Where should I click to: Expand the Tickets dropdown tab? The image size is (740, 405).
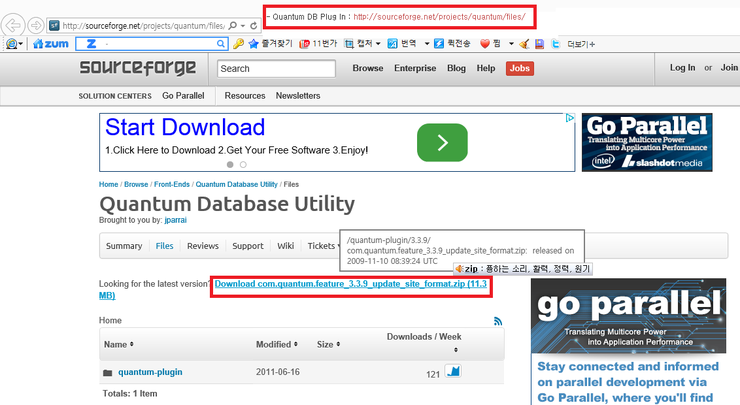tap(325, 246)
